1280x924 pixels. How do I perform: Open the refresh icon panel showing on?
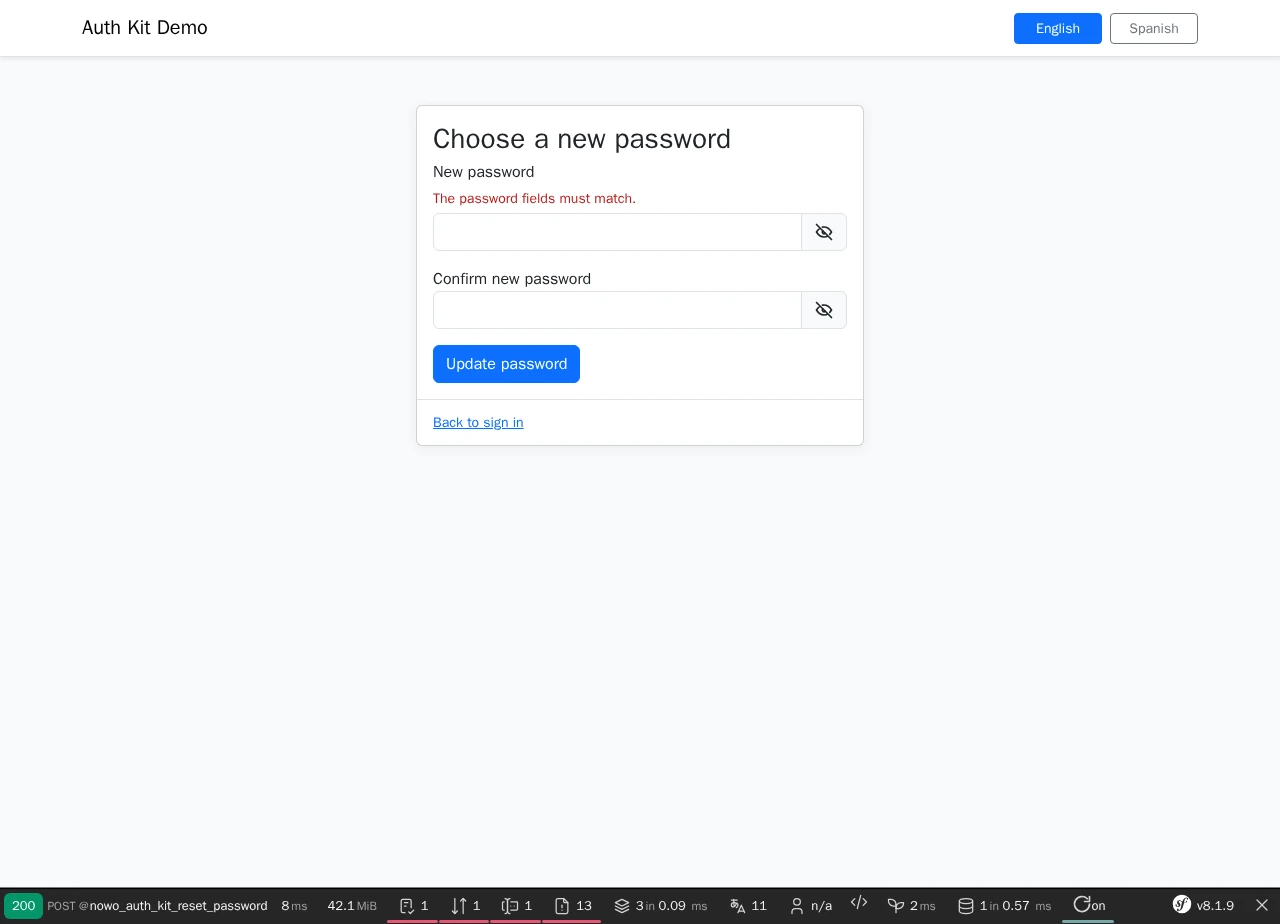coord(1088,906)
